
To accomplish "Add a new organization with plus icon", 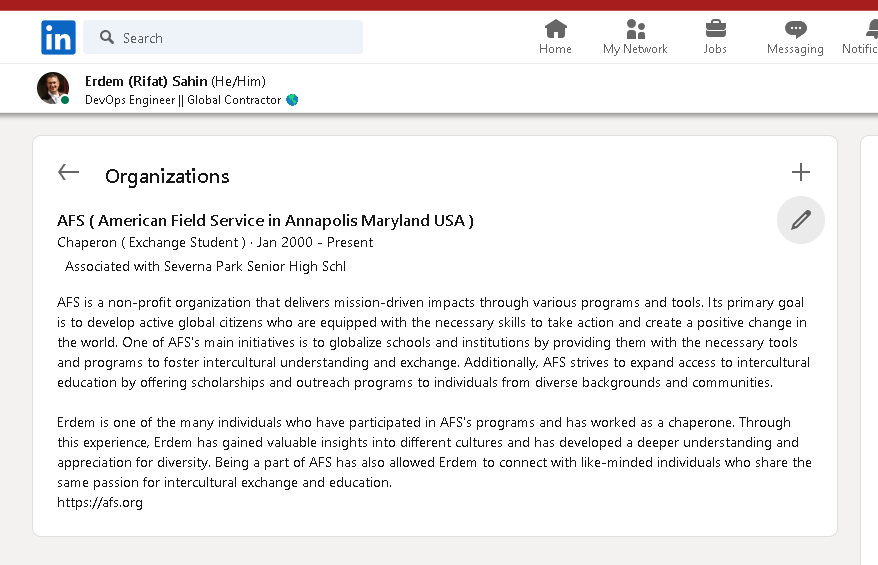I will point(801,172).
